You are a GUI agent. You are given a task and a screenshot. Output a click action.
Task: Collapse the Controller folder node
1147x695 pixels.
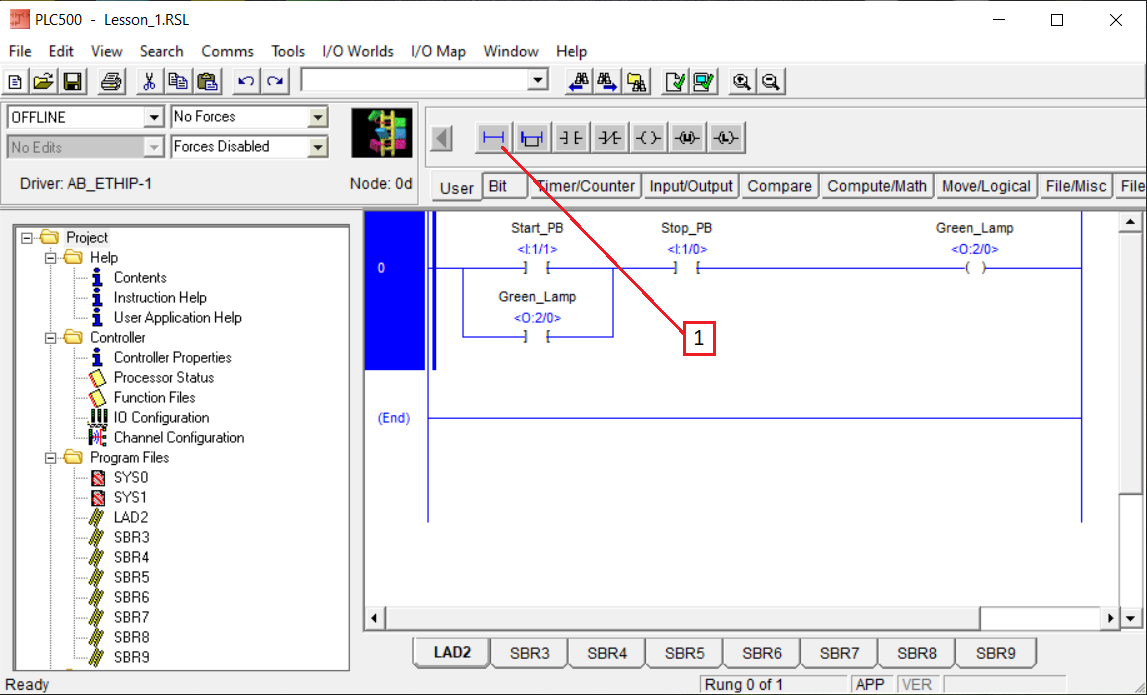[50, 337]
